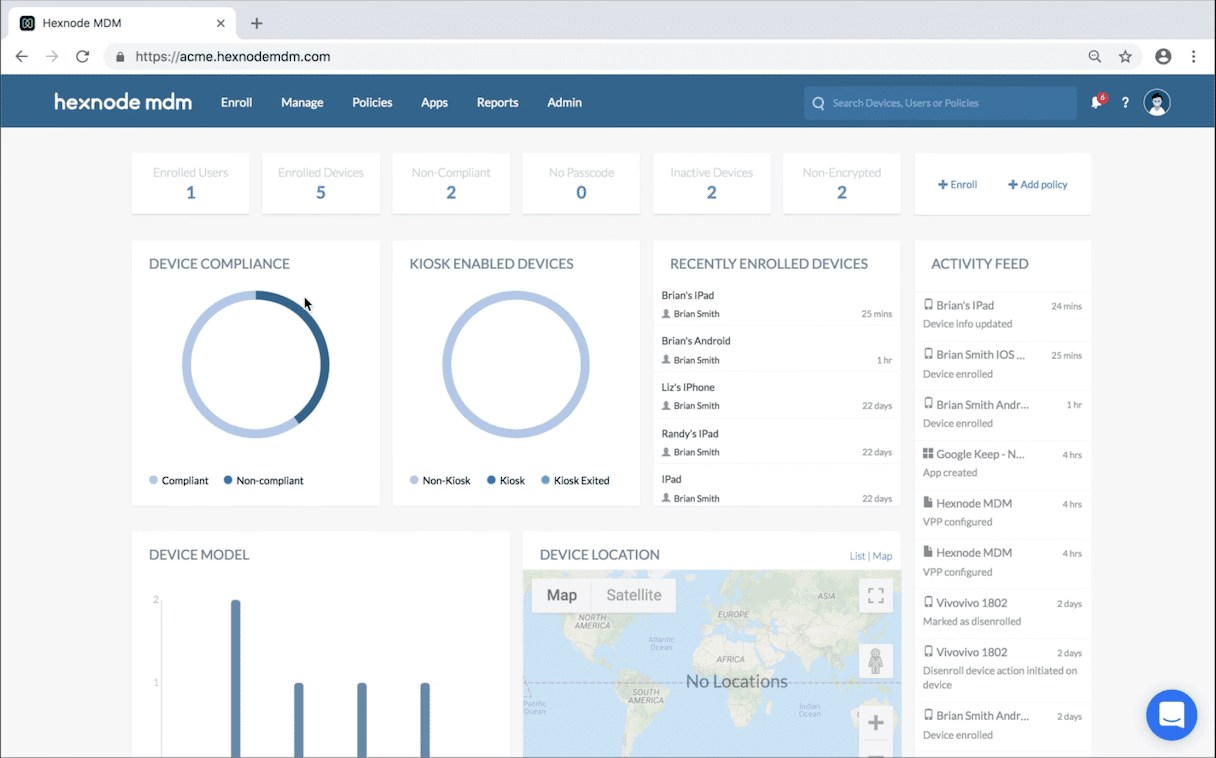The width and height of the screenshot is (1216, 758).
Task: Open Brian's IPad in recently enrolled devices
Action: coord(776,305)
